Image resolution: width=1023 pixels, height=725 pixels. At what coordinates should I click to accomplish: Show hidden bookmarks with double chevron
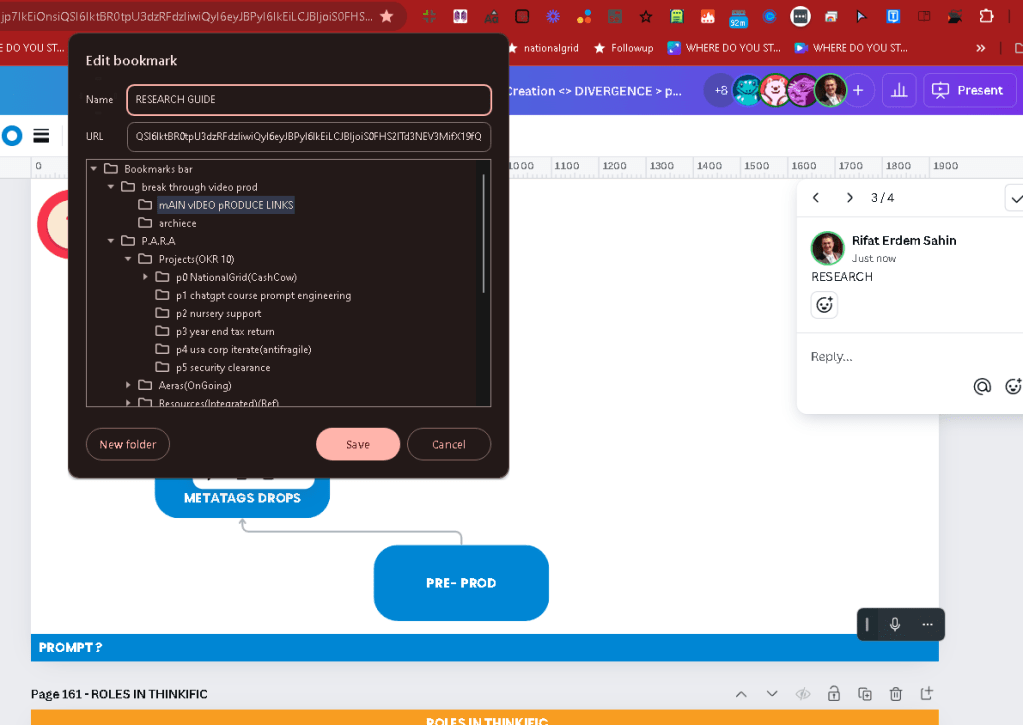981,48
